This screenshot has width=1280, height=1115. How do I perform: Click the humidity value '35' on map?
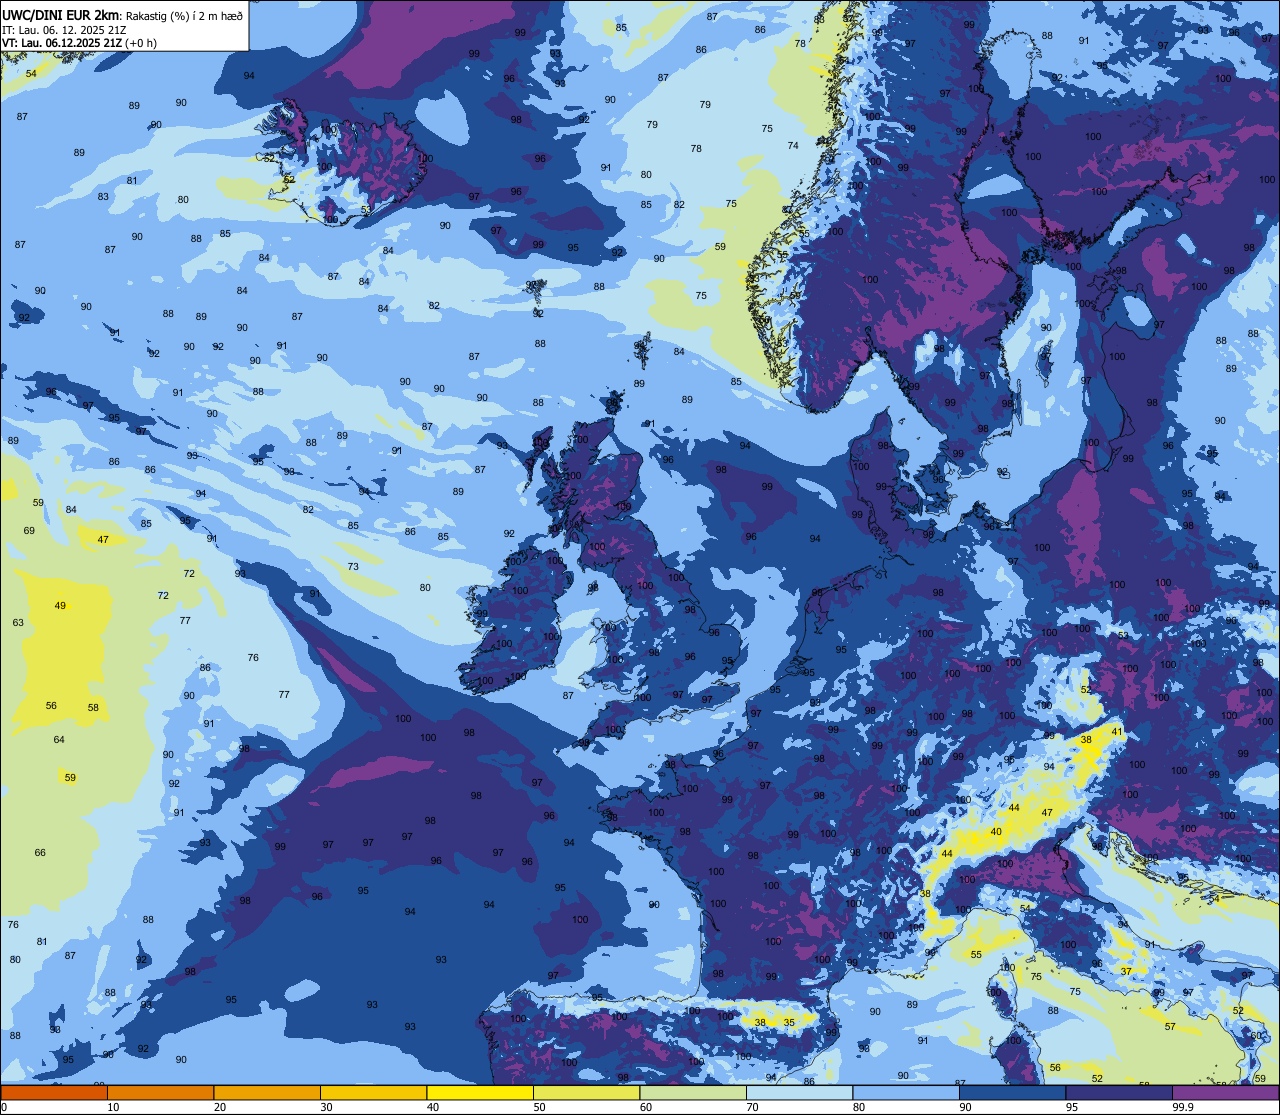(789, 1022)
